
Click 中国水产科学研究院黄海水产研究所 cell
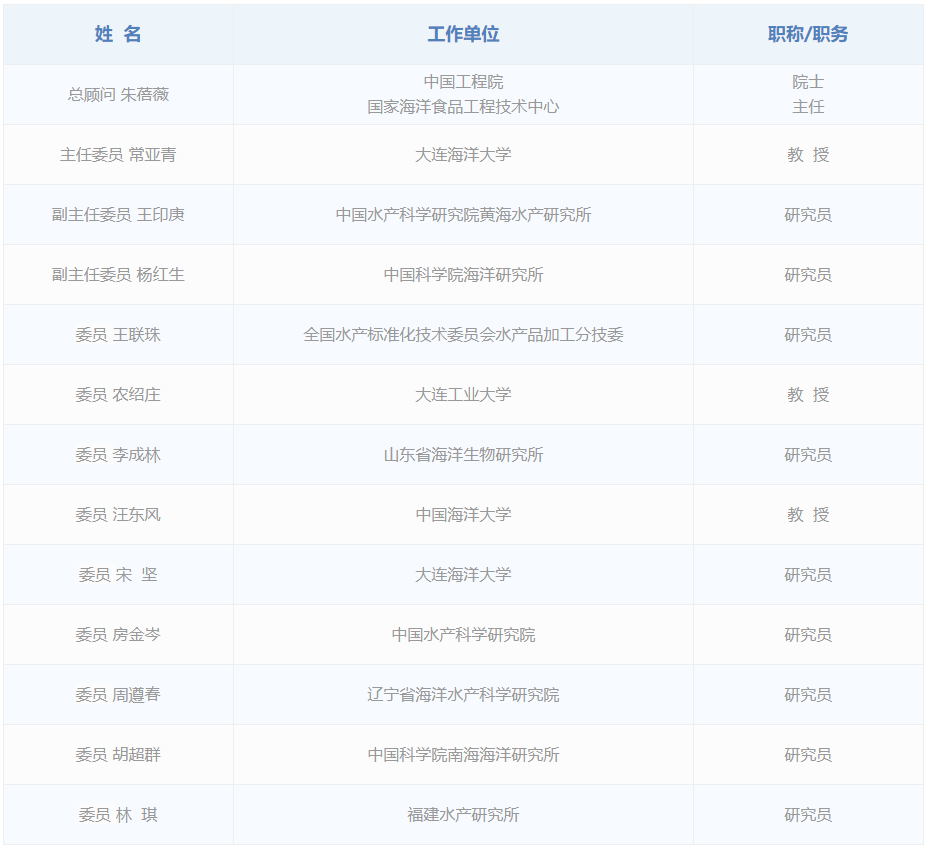point(463,214)
